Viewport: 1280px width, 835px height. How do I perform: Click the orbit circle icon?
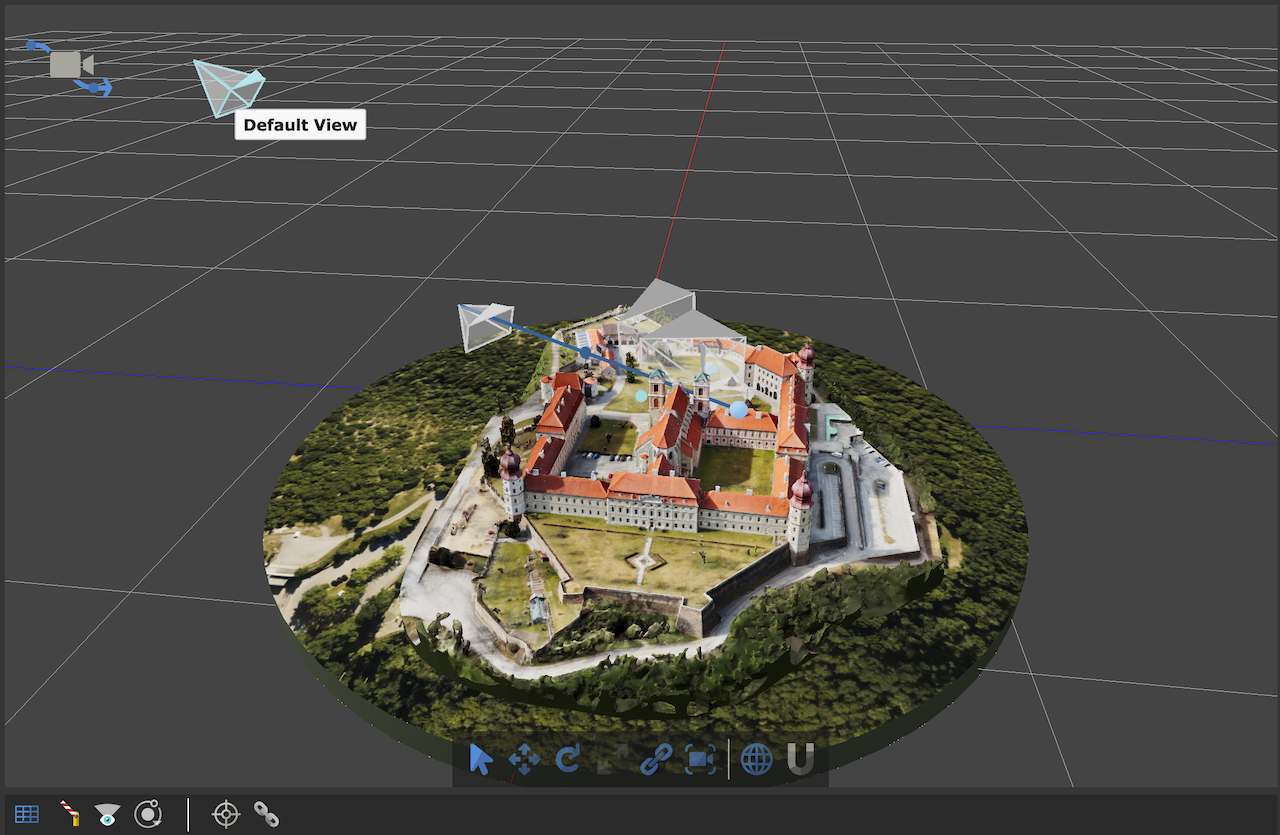pyautogui.click(x=148, y=814)
